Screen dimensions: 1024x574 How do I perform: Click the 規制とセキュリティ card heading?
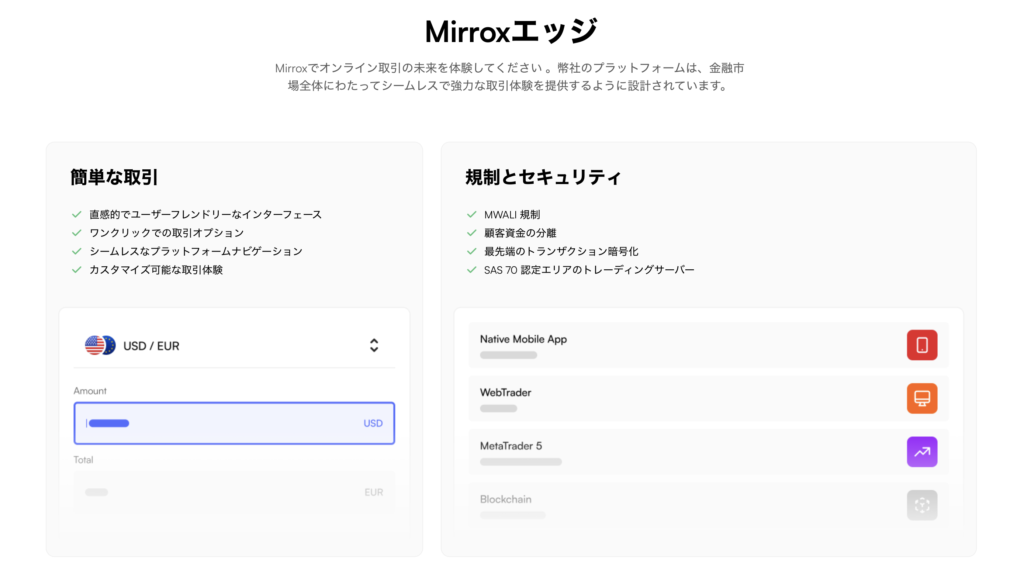click(543, 177)
